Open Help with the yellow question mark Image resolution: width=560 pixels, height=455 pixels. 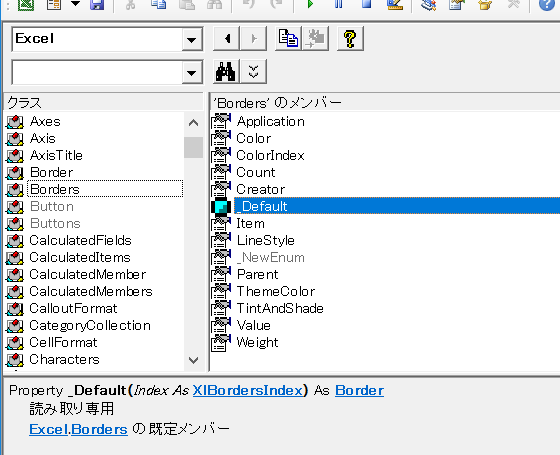click(x=350, y=38)
